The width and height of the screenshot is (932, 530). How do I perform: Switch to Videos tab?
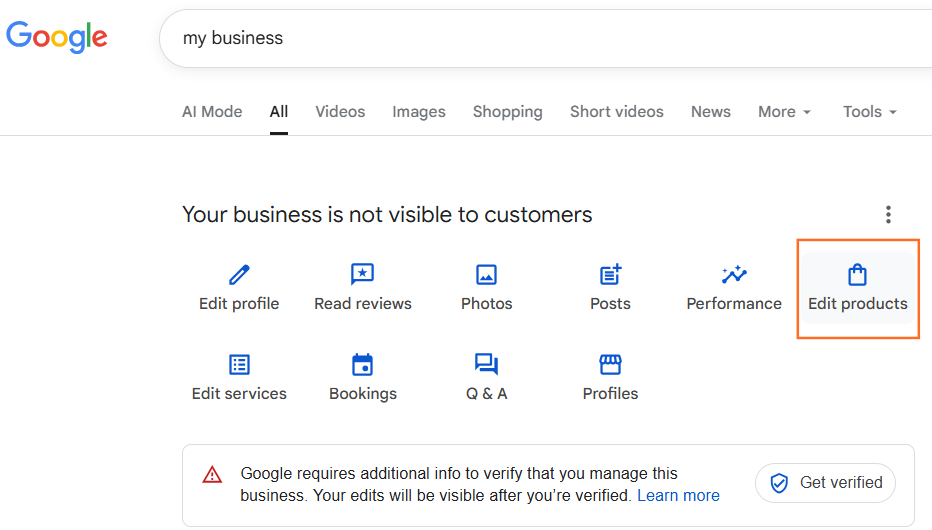340,112
